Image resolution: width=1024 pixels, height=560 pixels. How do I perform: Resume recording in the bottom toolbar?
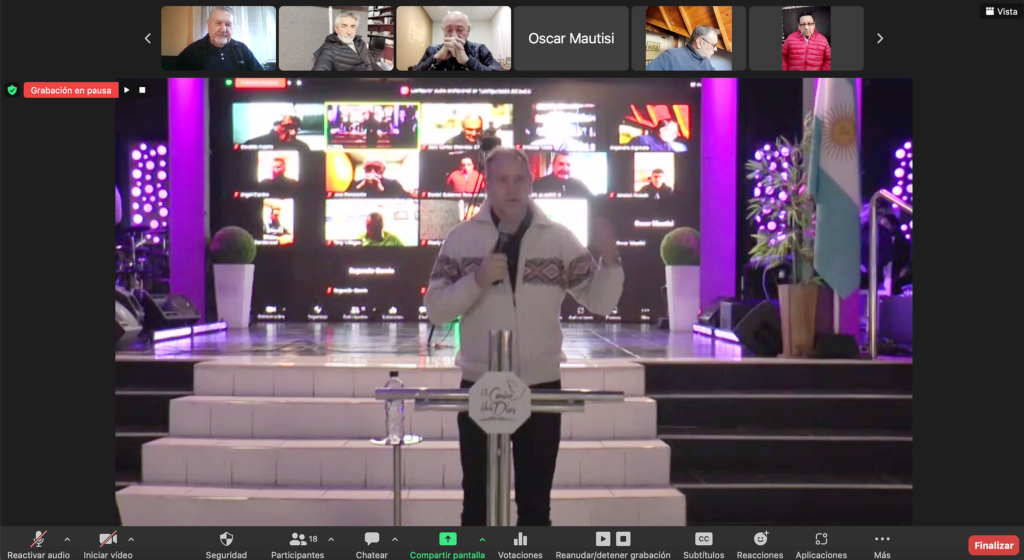coord(603,539)
